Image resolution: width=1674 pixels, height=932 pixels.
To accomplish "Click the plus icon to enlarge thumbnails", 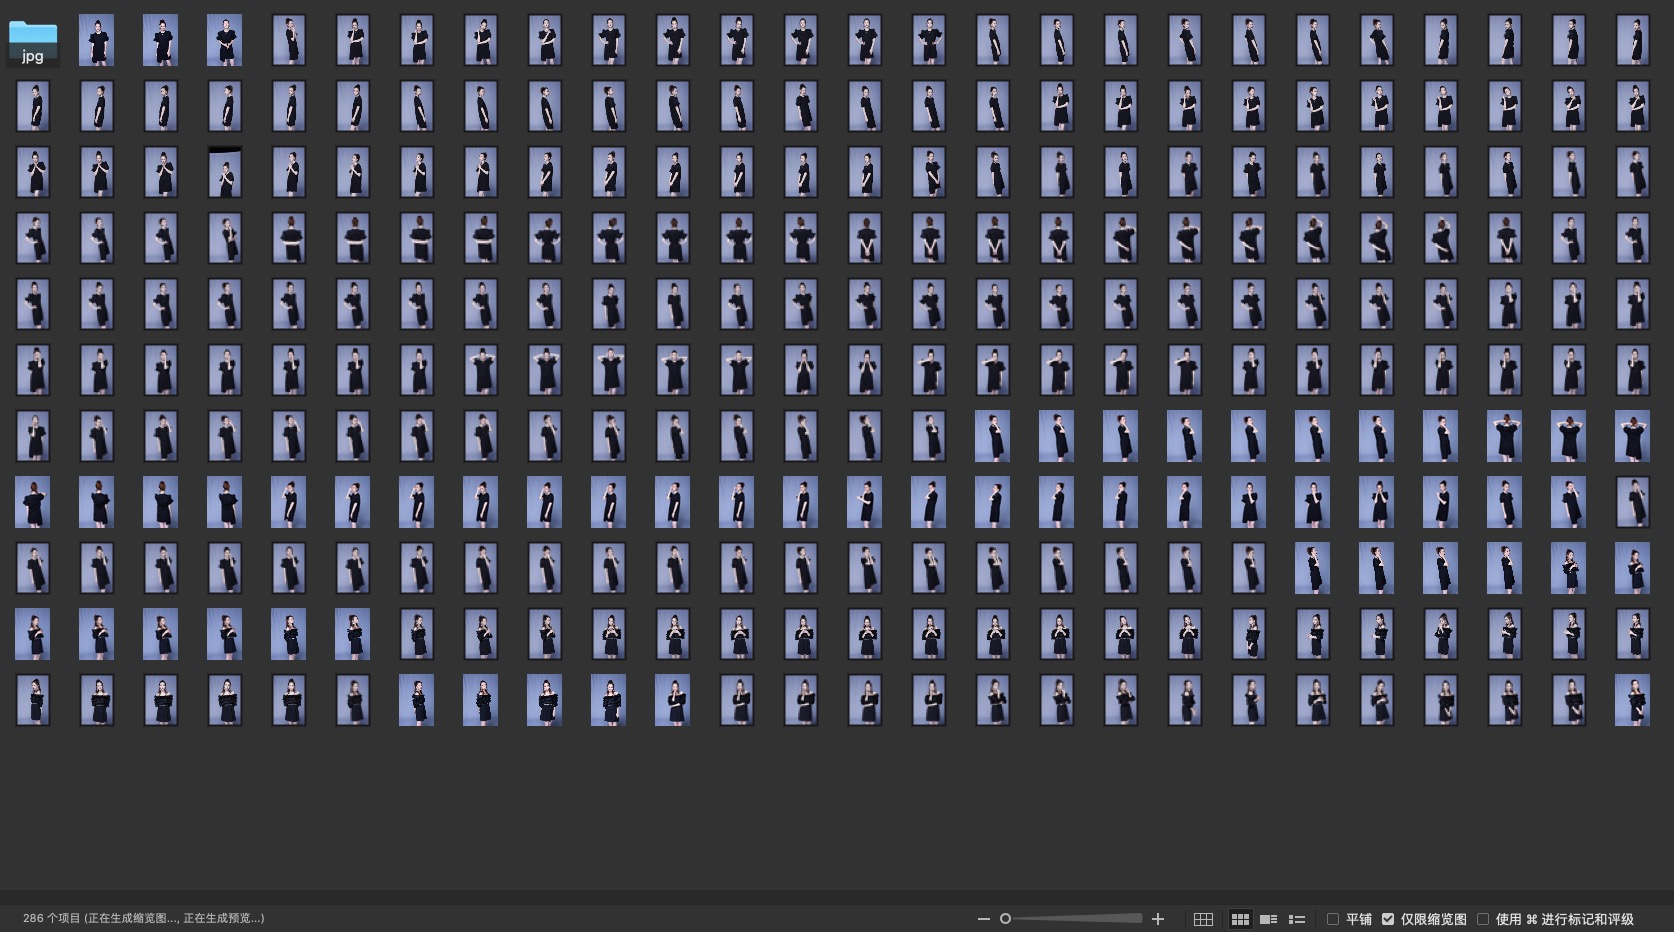I will (x=1158, y=919).
